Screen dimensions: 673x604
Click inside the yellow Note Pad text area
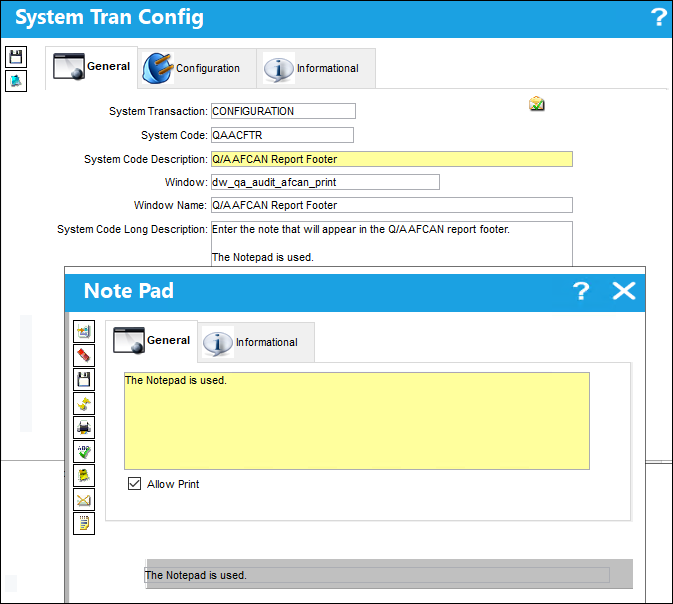357,421
